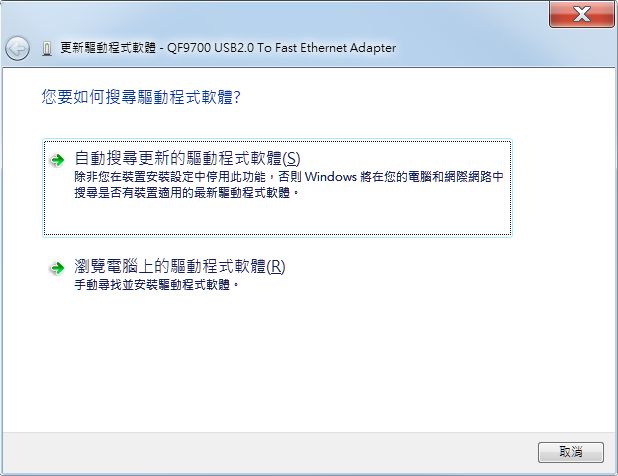618x476 pixels.
Task: Click the 手動尋找並安裝驅動程式軟體 description text
Action: (x=156, y=284)
